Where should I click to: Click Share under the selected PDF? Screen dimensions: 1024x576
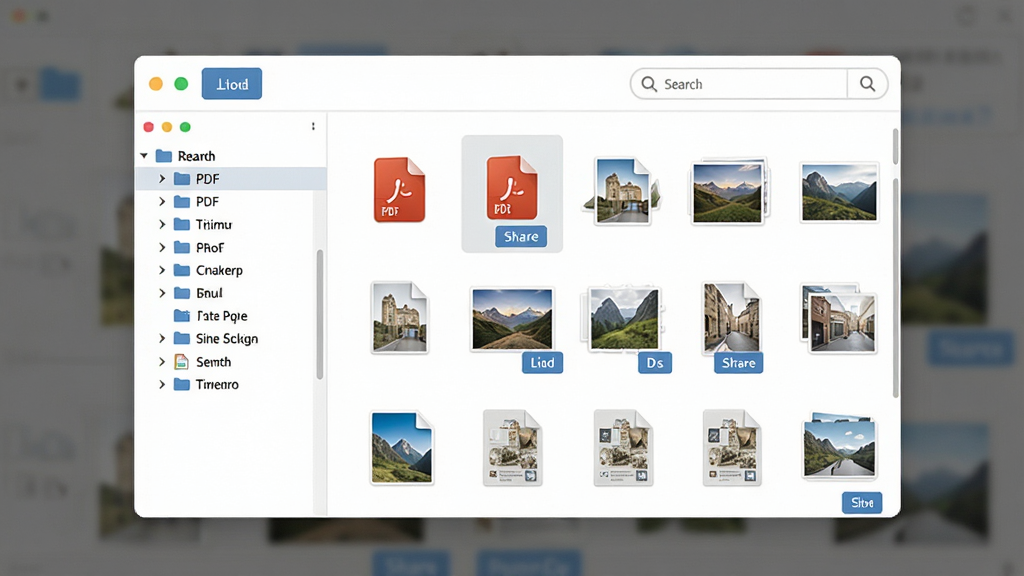[x=521, y=236]
